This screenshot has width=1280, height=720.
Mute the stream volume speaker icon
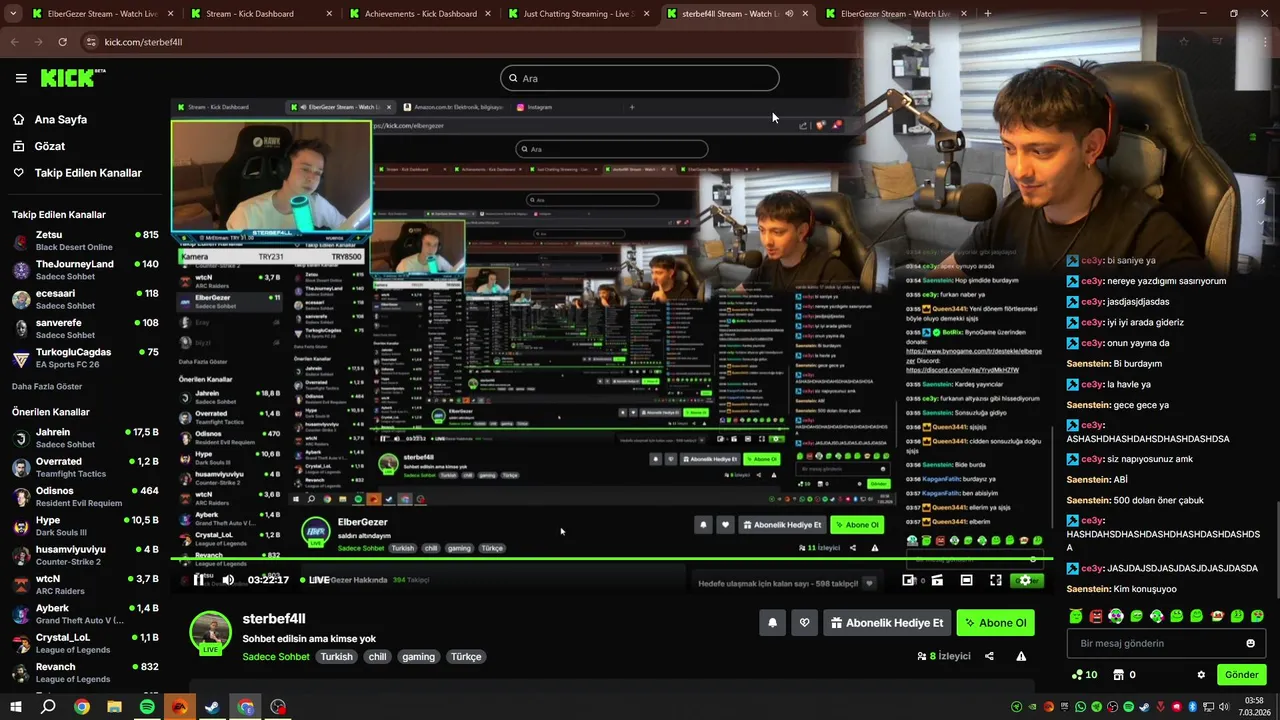pyautogui.click(x=228, y=580)
